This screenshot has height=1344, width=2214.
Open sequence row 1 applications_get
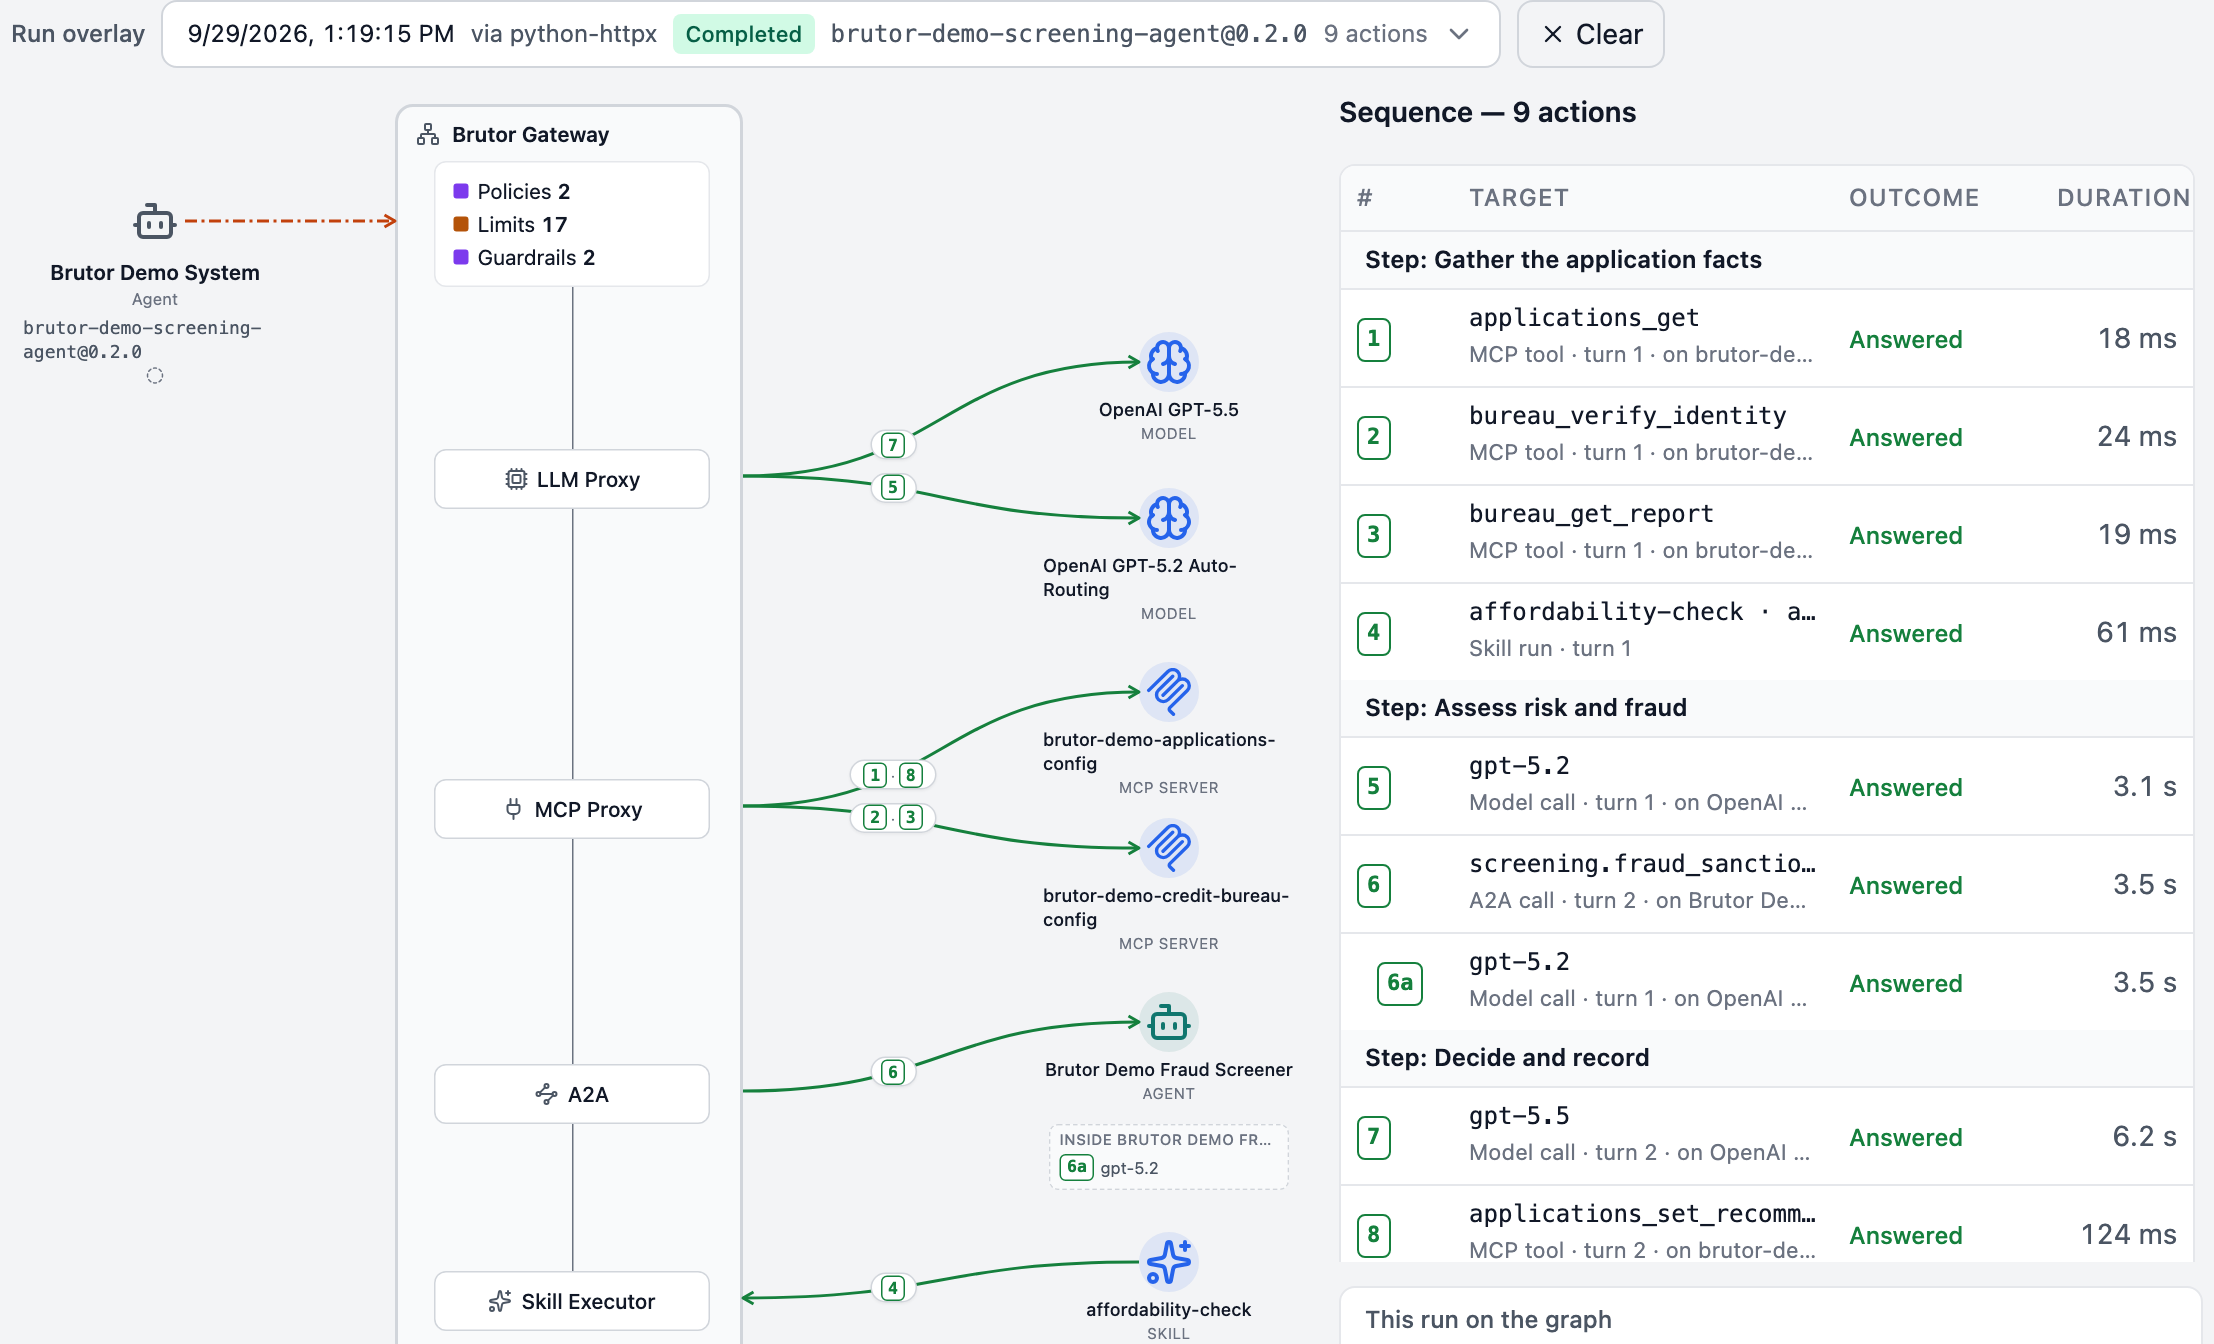[1767, 338]
